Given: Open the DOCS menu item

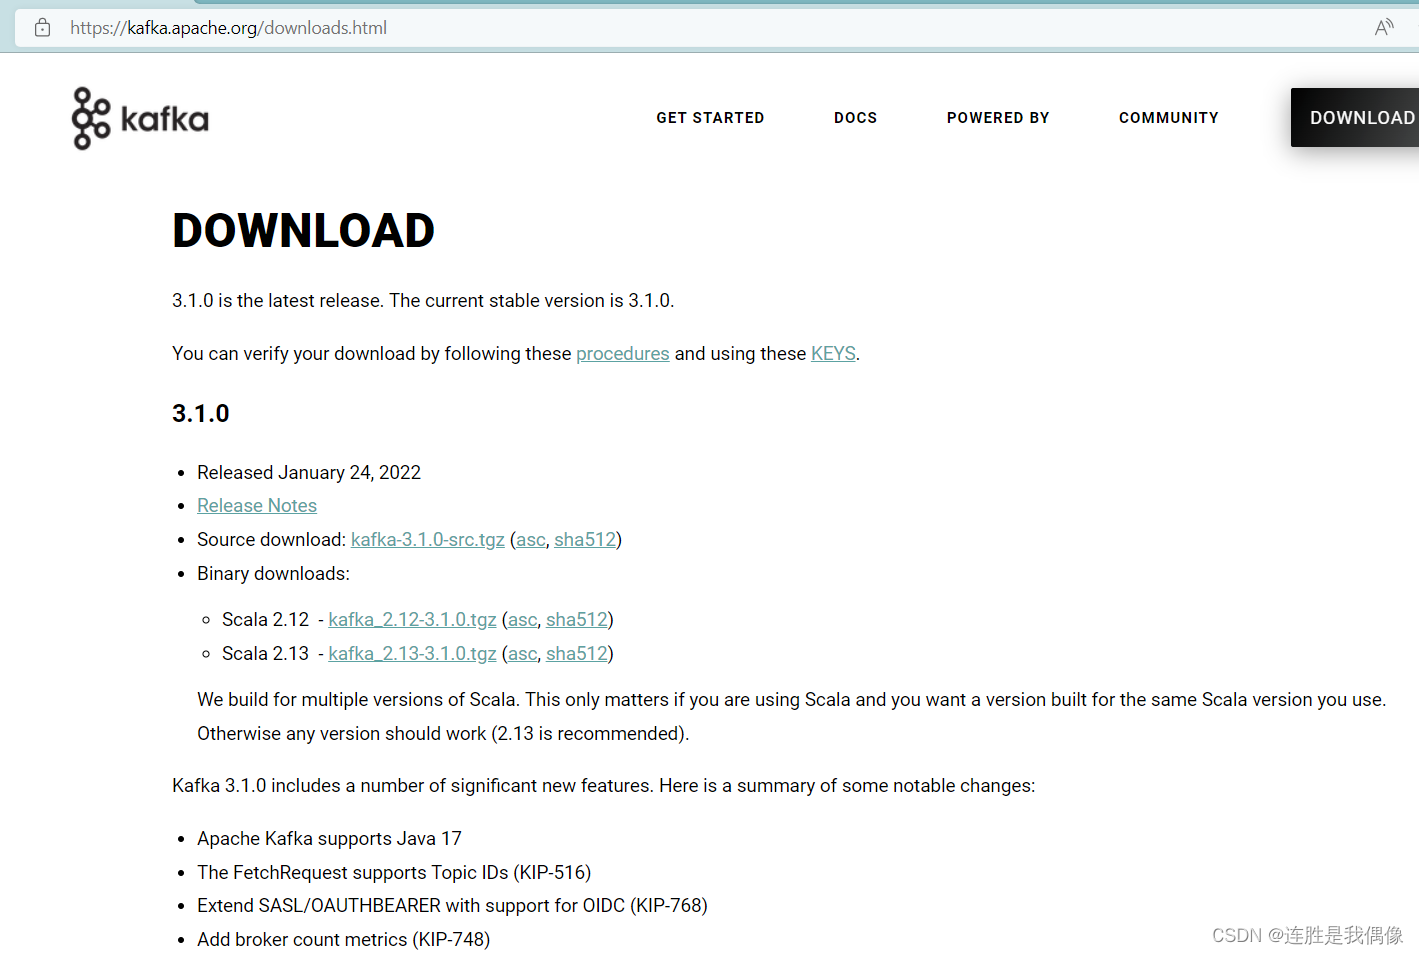Looking at the screenshot, I should (855, 118).
